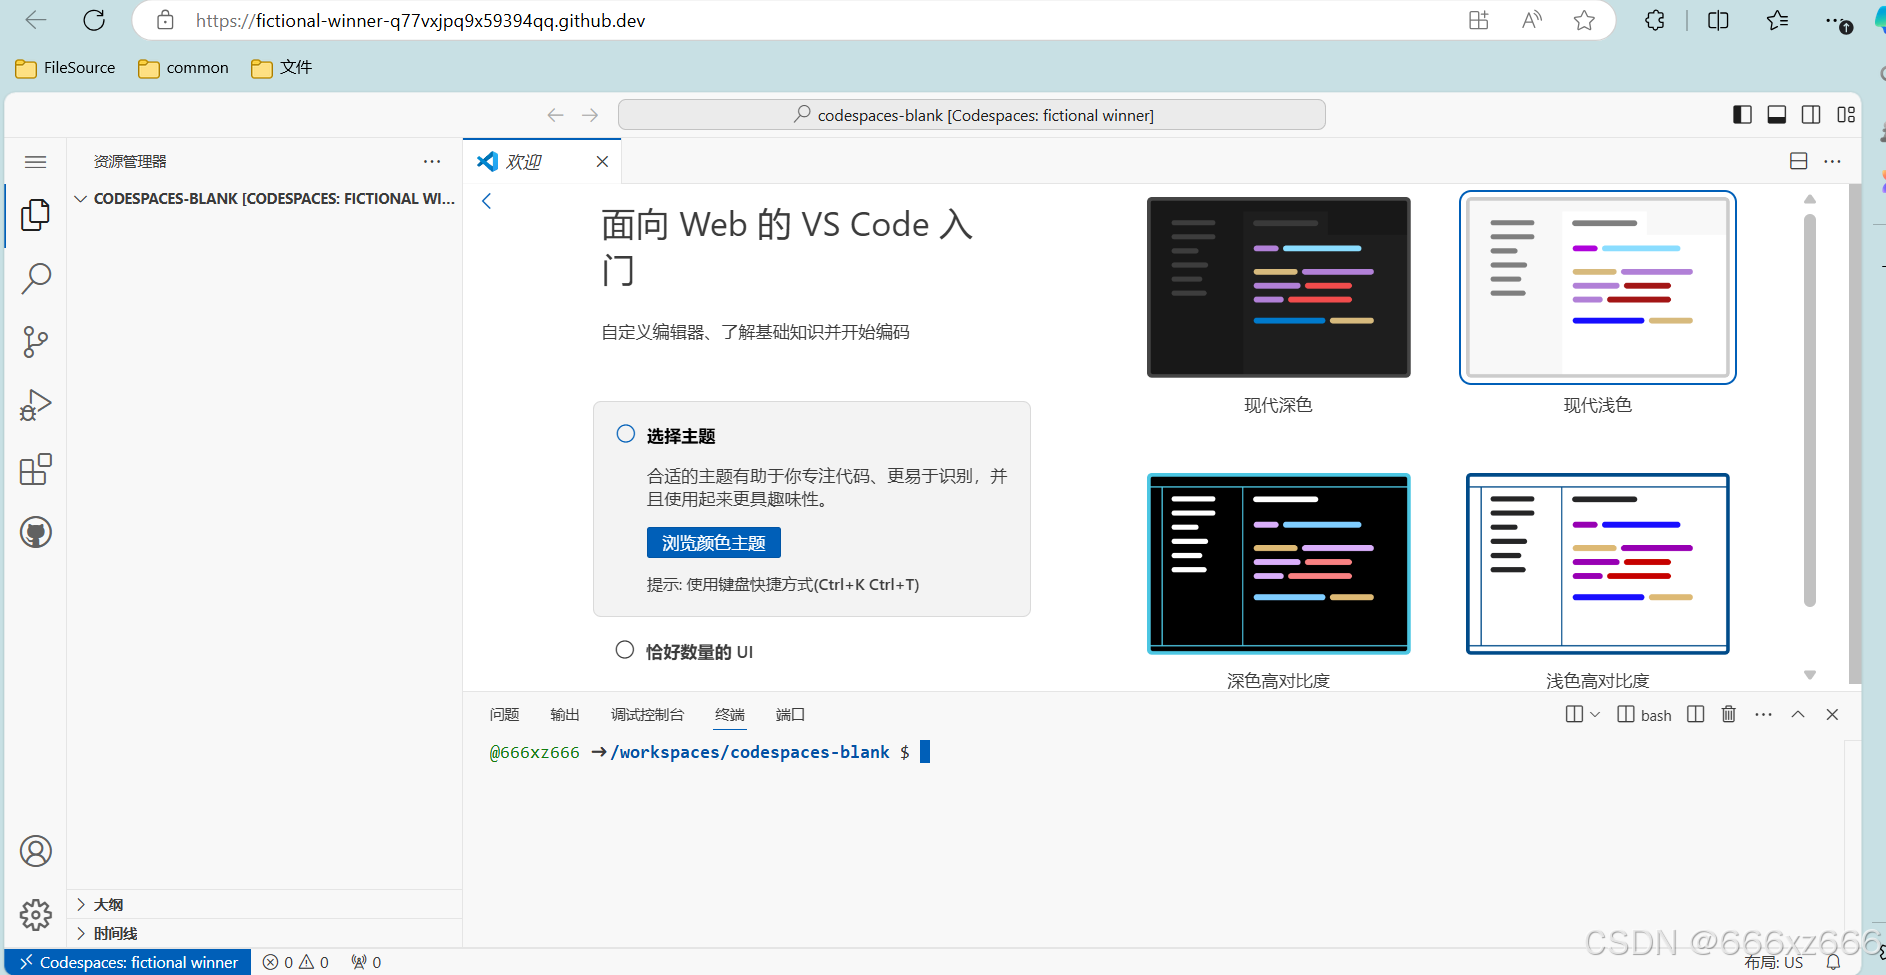1886x975 pixels.
Task: Switch to the 问题 panel tab
Action: [x=504, y=714]
